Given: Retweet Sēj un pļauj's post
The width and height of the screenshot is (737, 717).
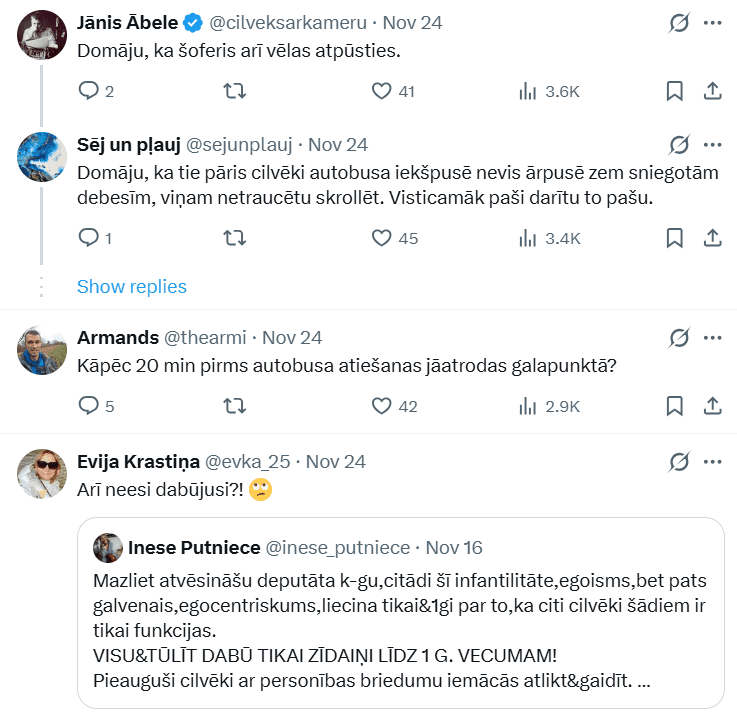Looking at the screenshot, I should tap(234, 238).
